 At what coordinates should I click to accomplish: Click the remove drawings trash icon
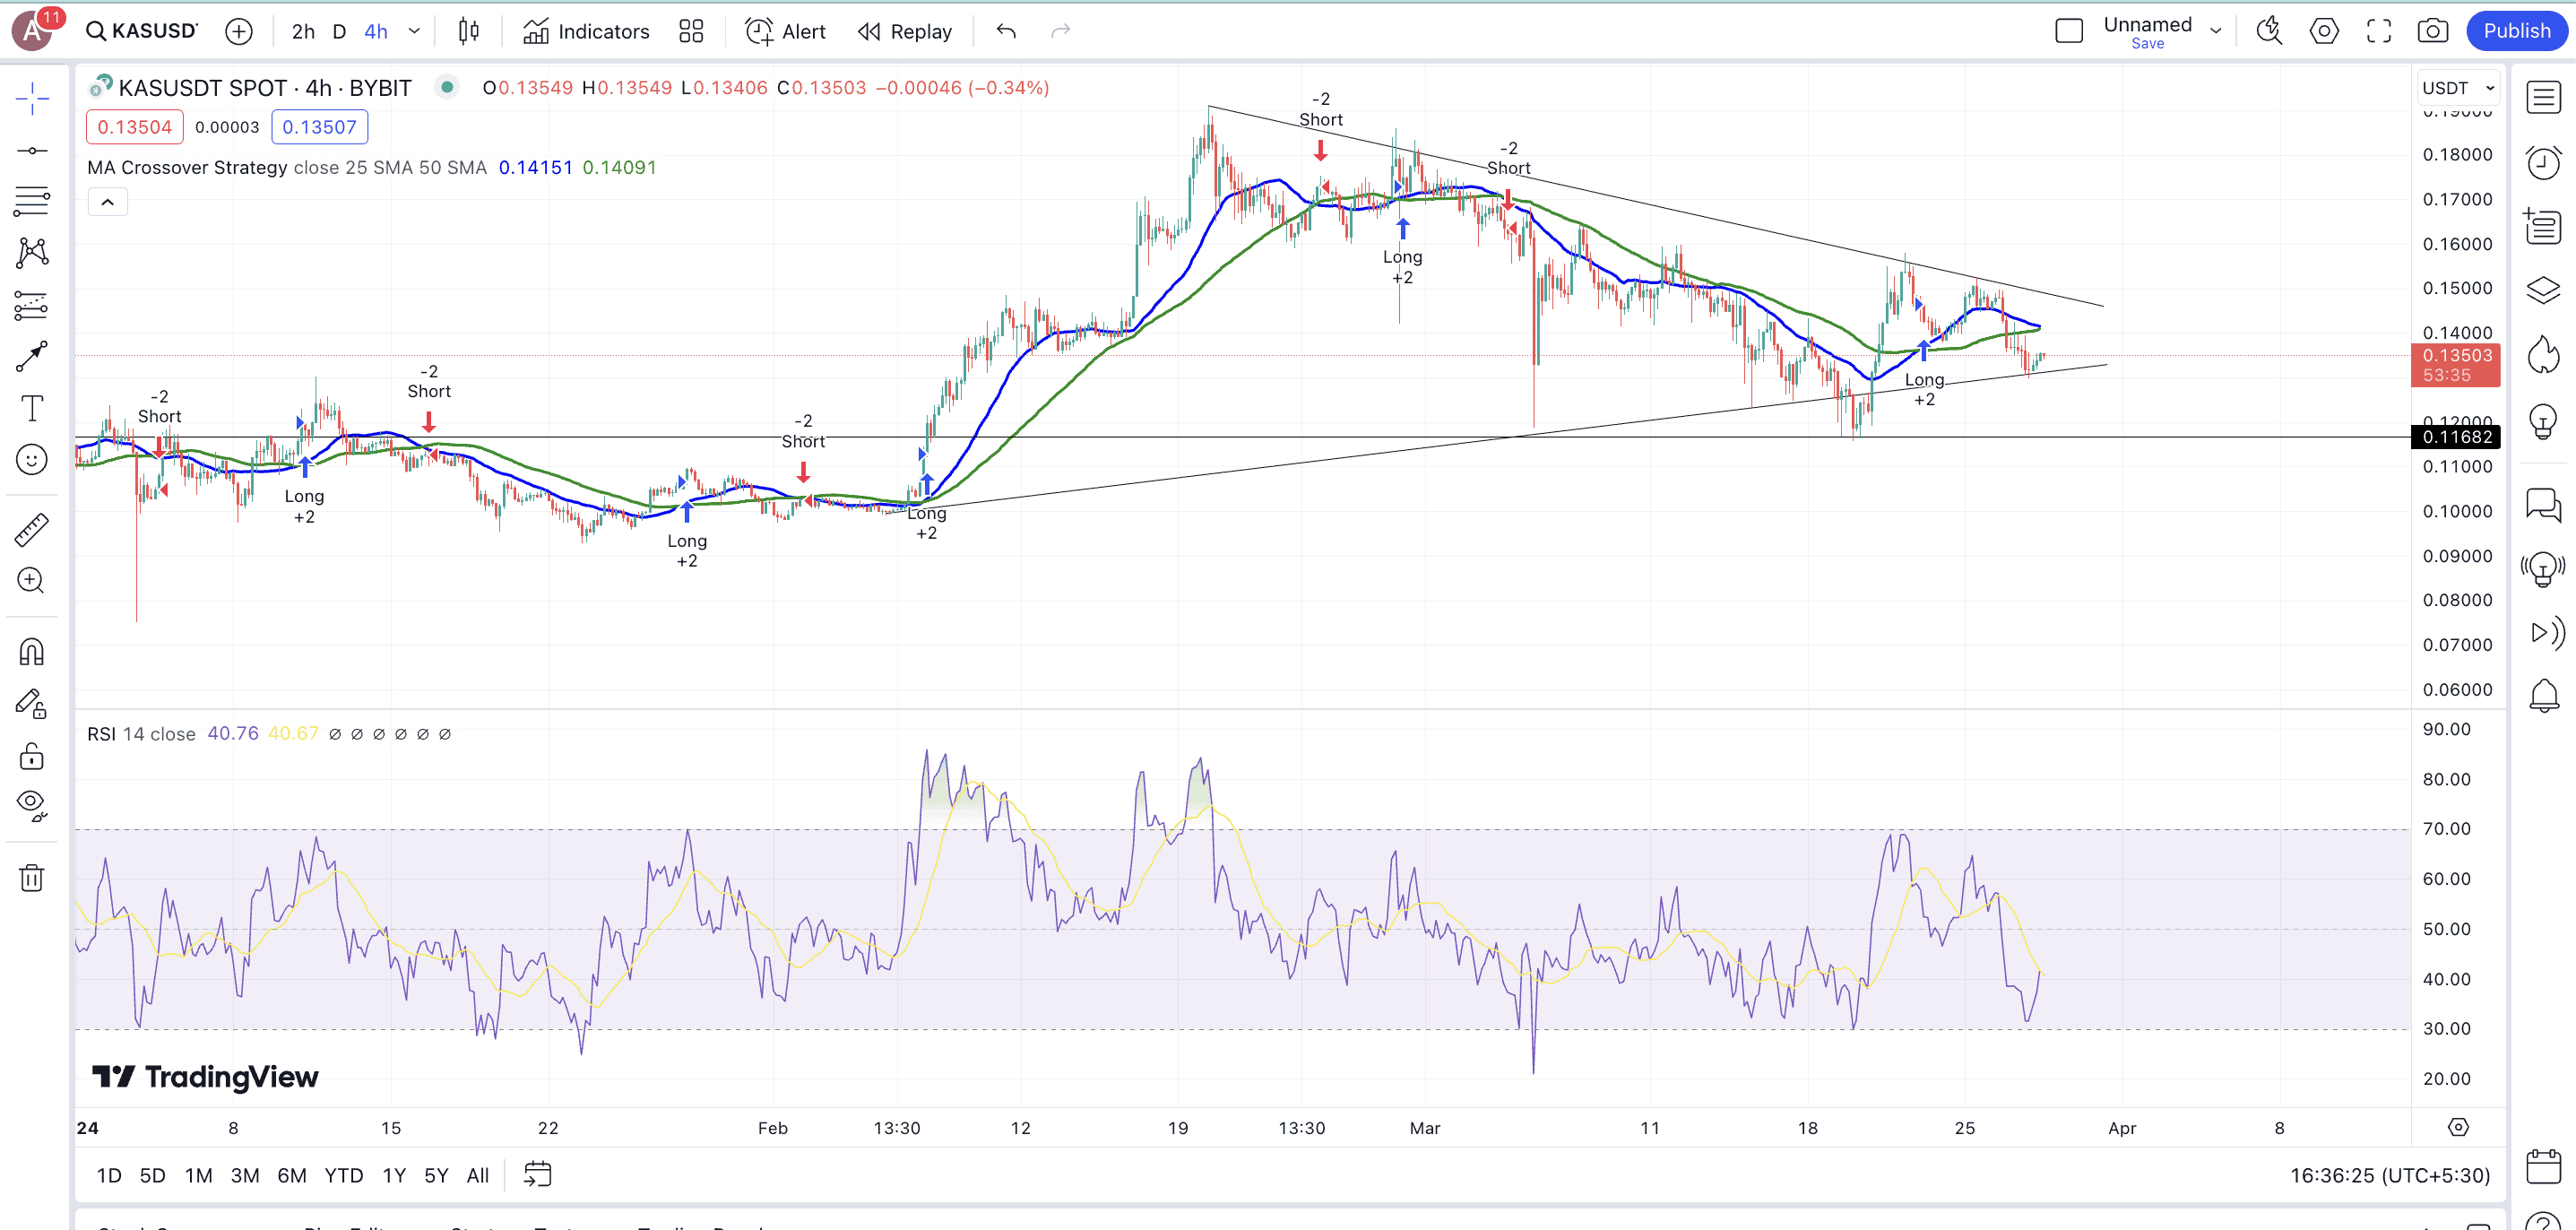click(x=32, y=878)
